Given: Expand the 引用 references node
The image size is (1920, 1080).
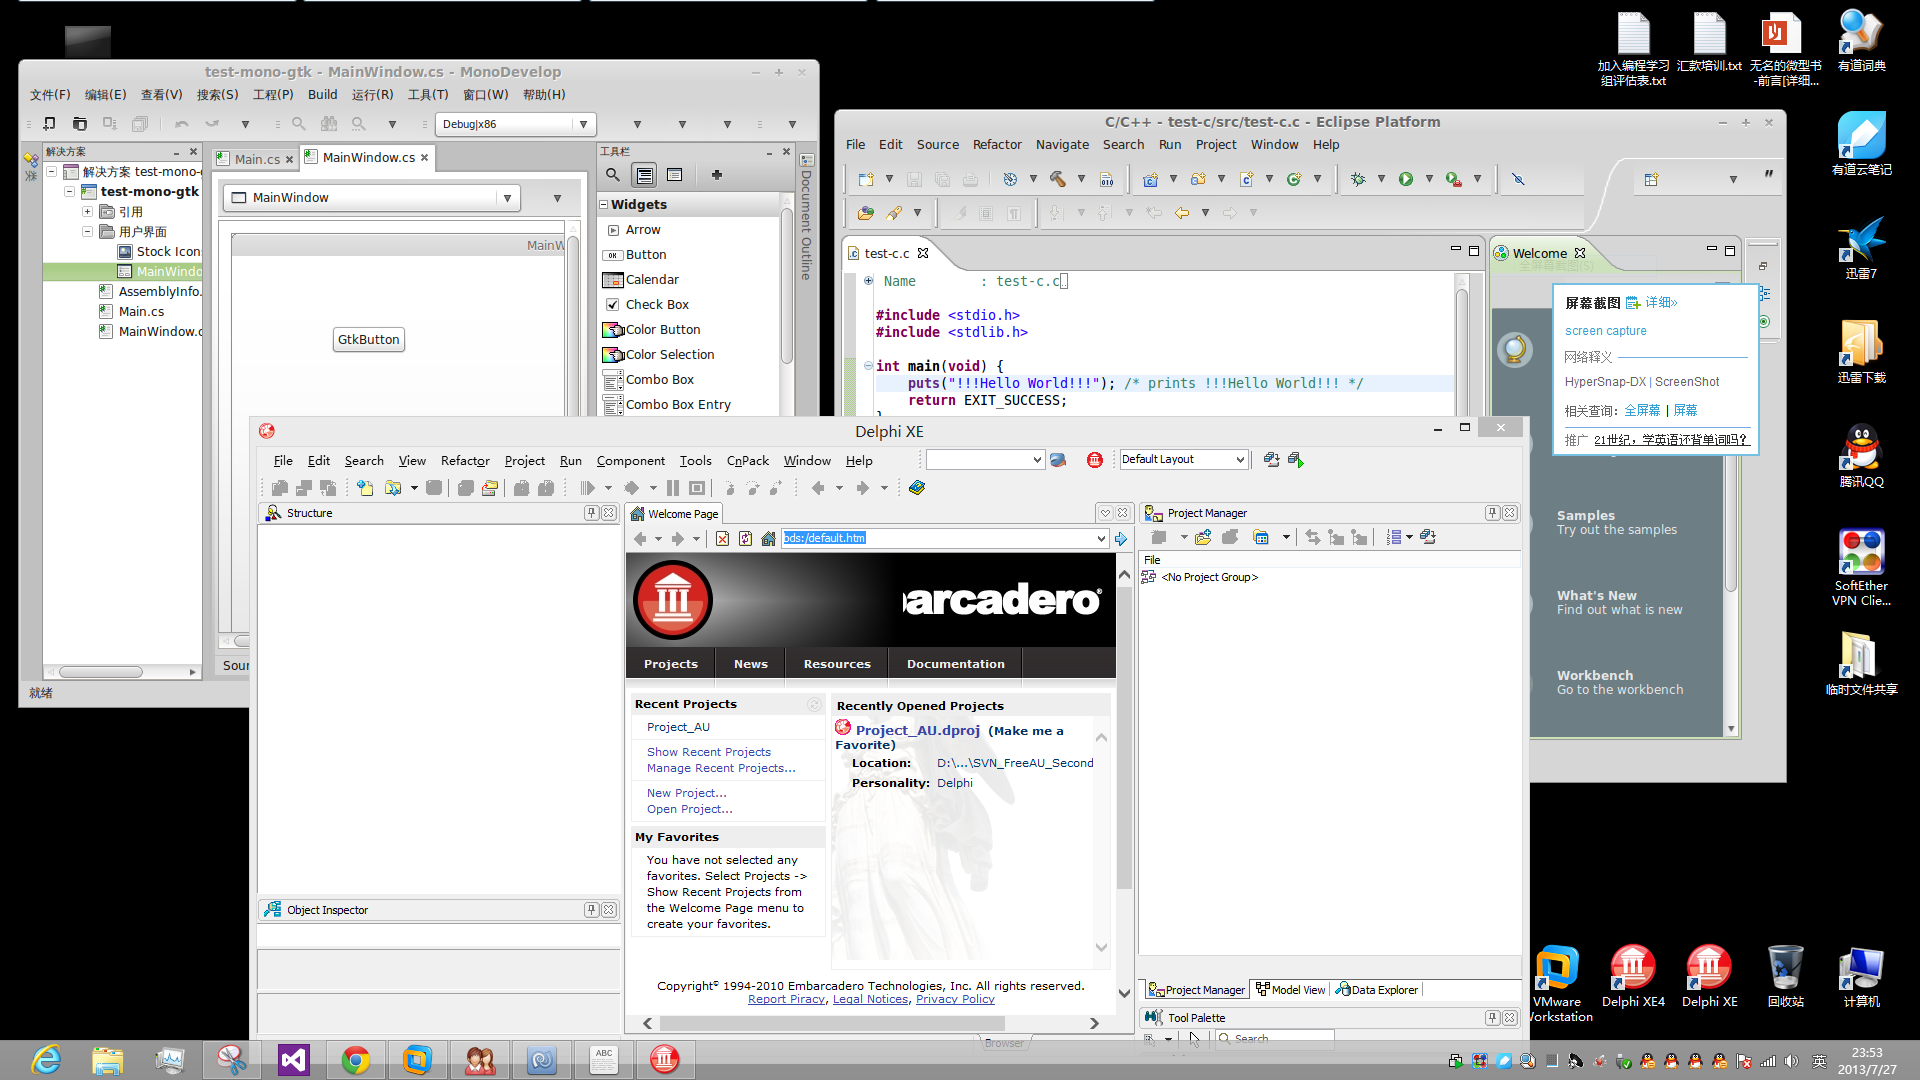Looking at the screenshot, I should [87, 212].
